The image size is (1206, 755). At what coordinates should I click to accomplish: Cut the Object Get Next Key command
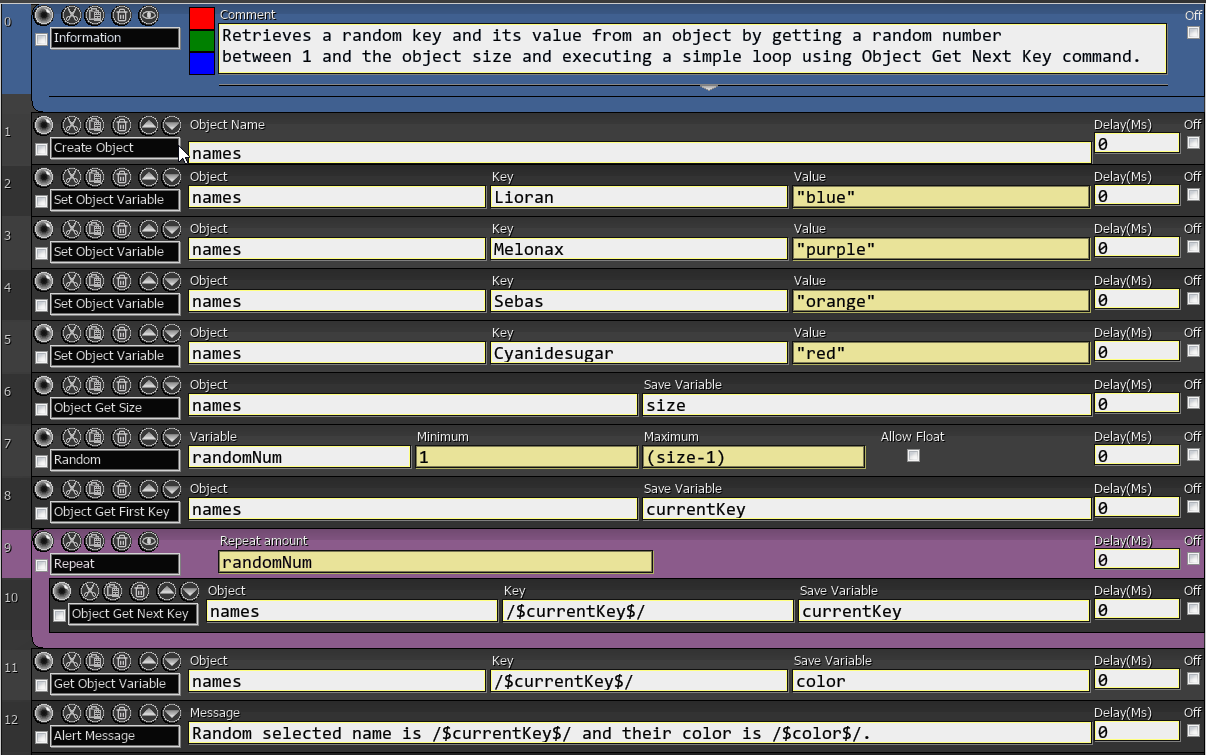[89, 591]
